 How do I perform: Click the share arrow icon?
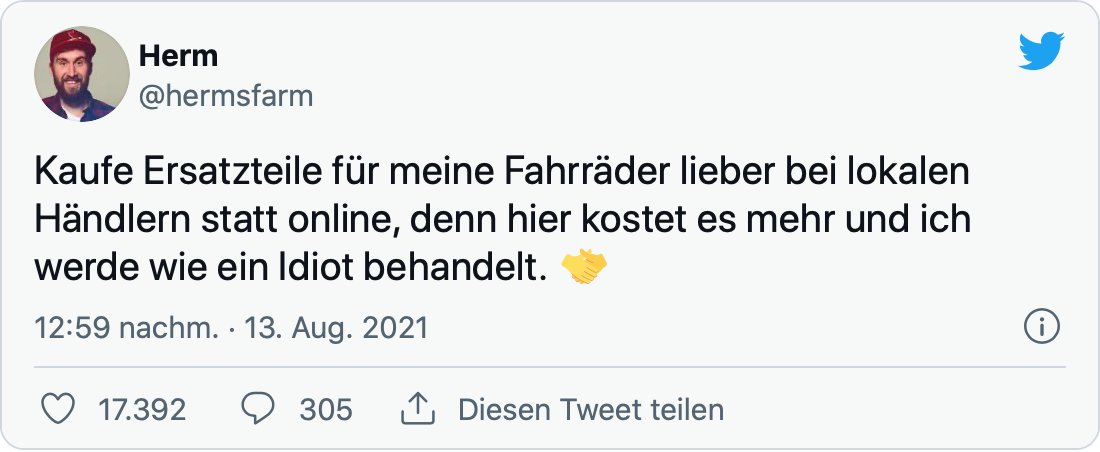tap(415, 408)
